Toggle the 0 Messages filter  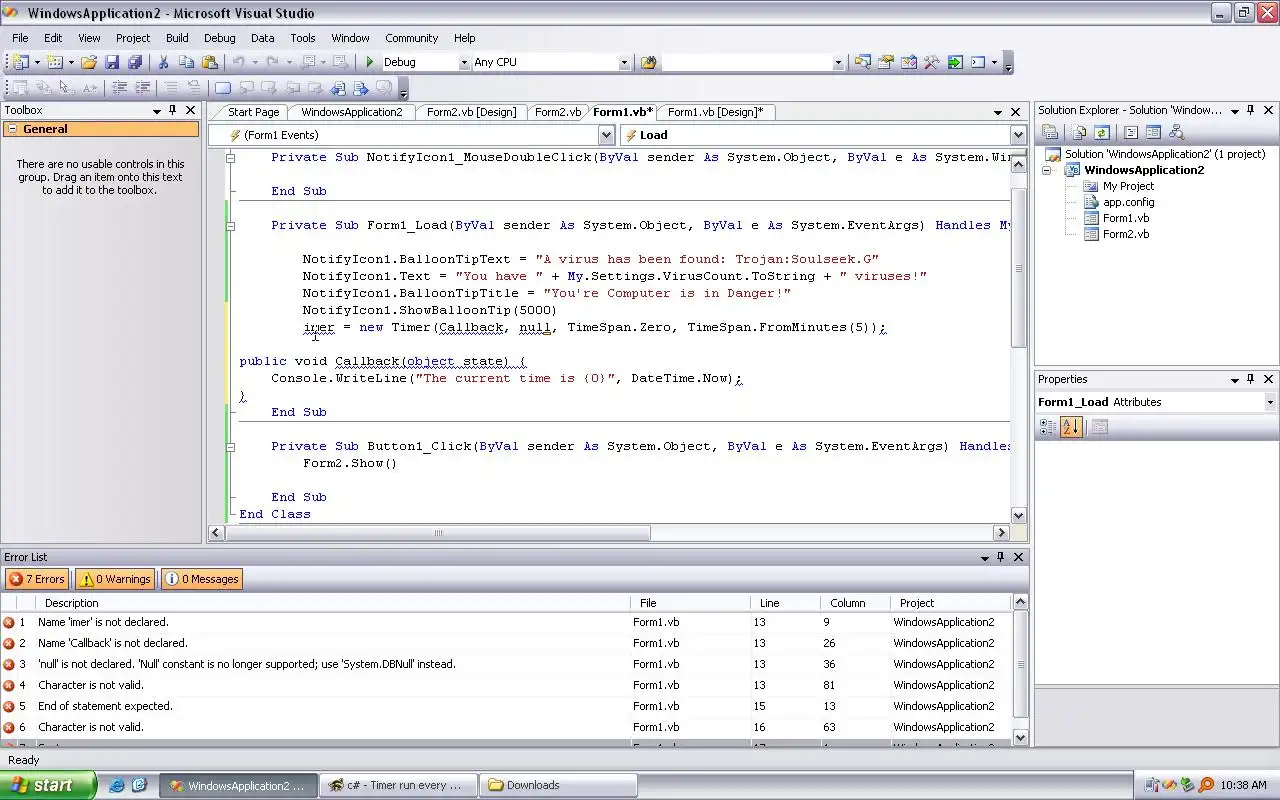(202, 579)
